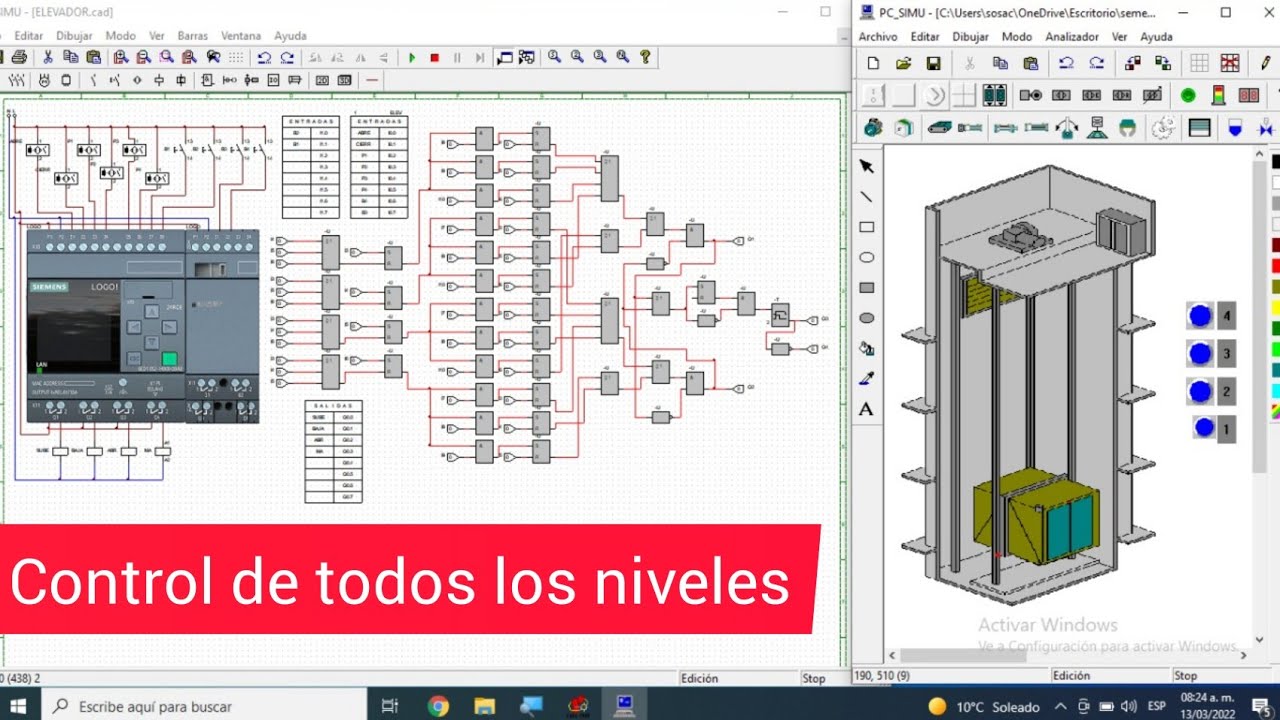Open the taskbar notification center
1280x720 pixels.
(x=1260, y=705)
